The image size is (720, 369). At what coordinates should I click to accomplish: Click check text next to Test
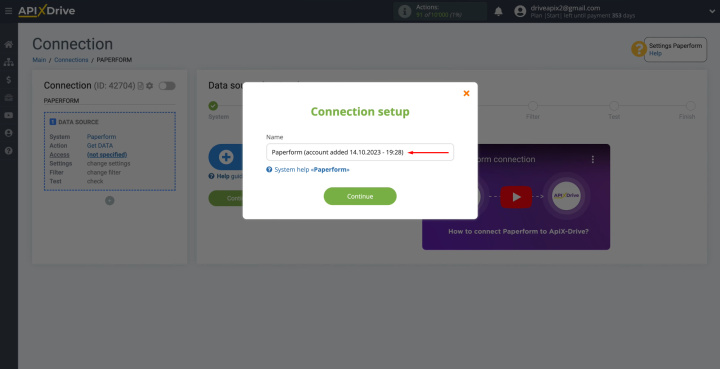tap(95, 181)
